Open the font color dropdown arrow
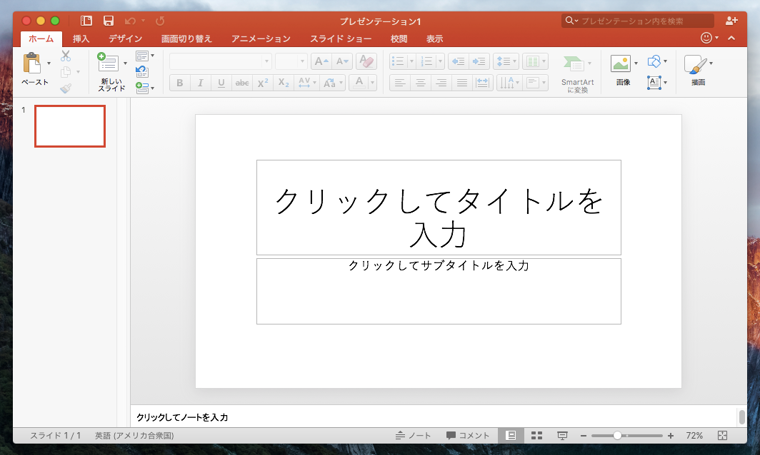Image resolution: width=760 pixels, height=455 pixels. (x=373, y=83)
